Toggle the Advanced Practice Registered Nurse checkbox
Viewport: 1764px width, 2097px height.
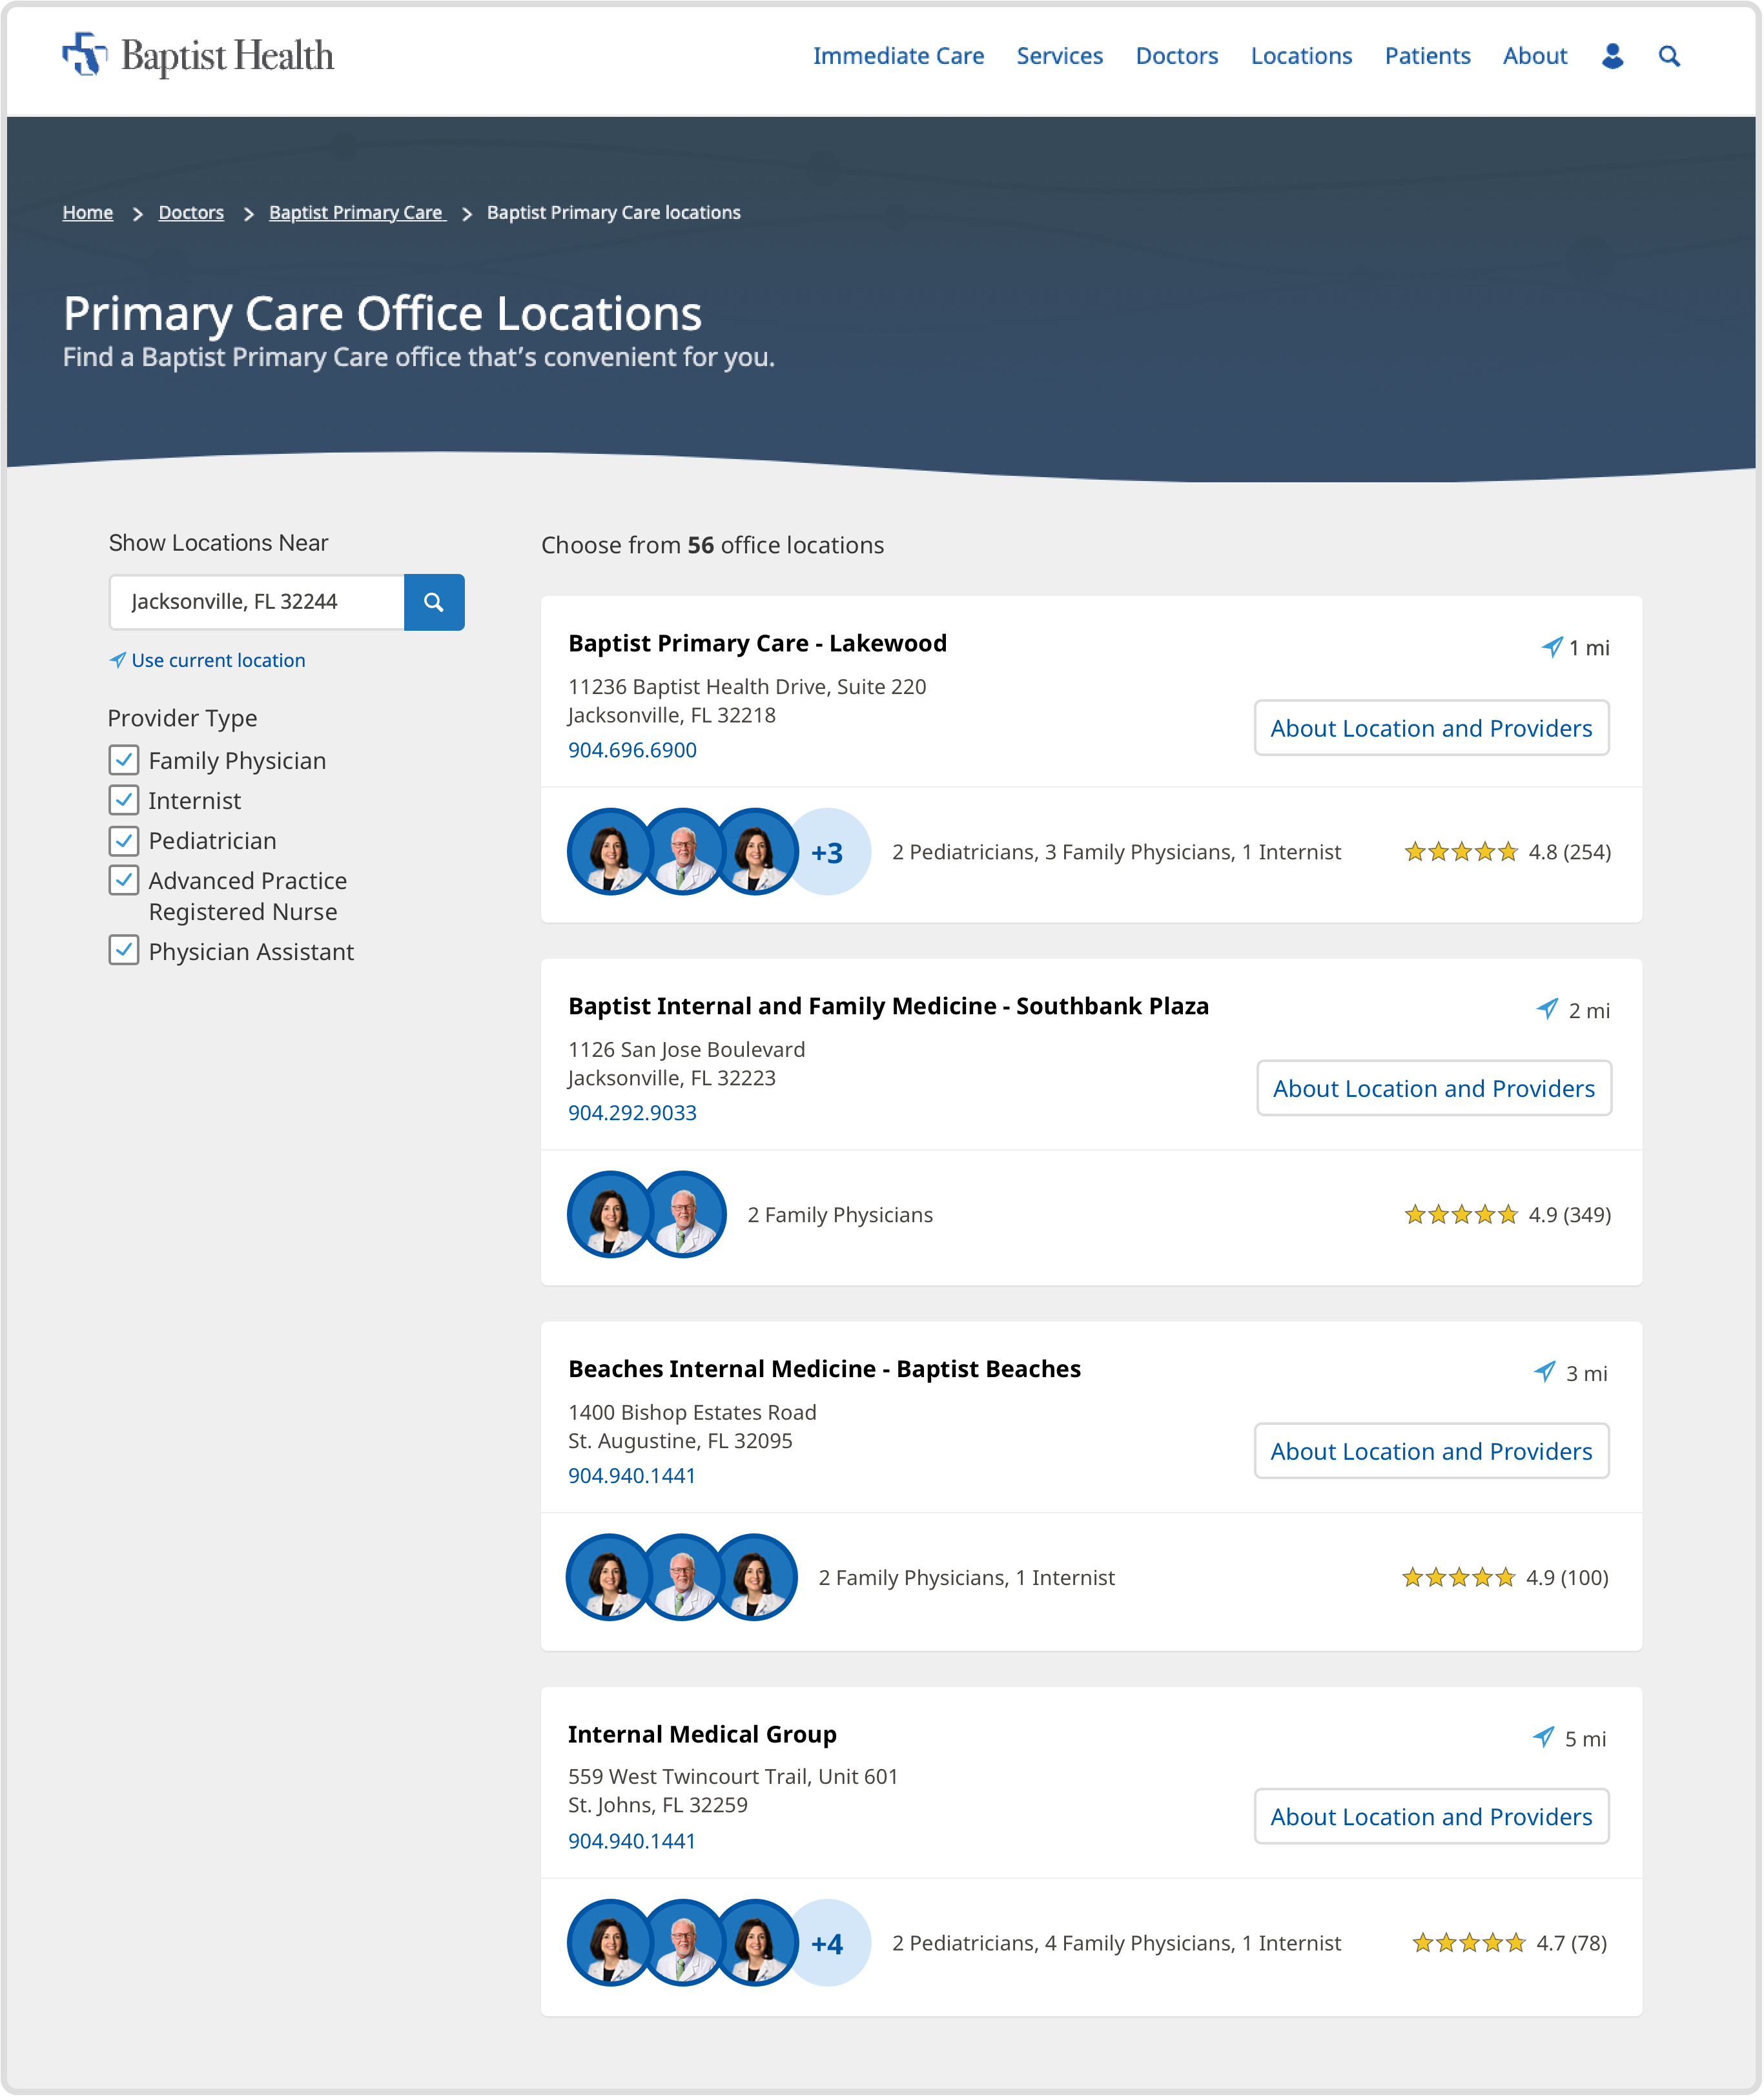[124, 880]
